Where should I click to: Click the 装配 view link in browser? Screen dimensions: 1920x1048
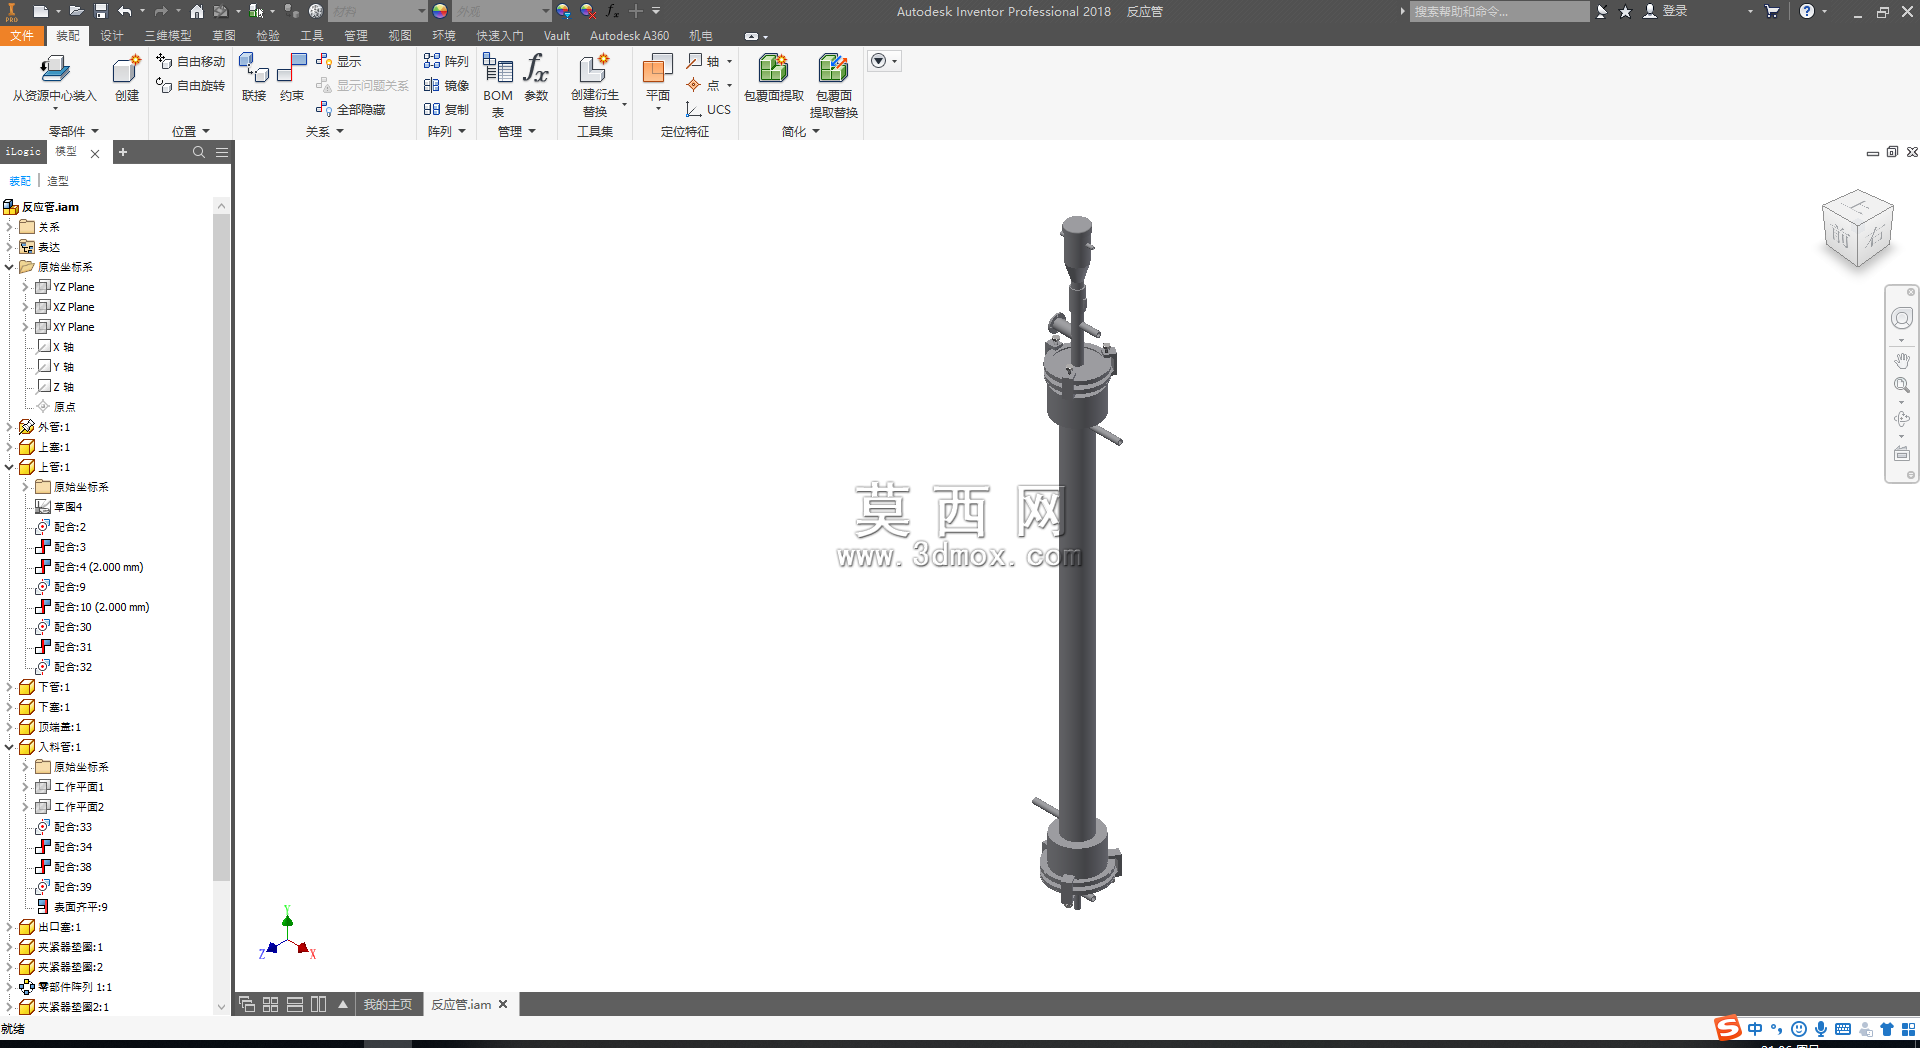pos(20,181)
